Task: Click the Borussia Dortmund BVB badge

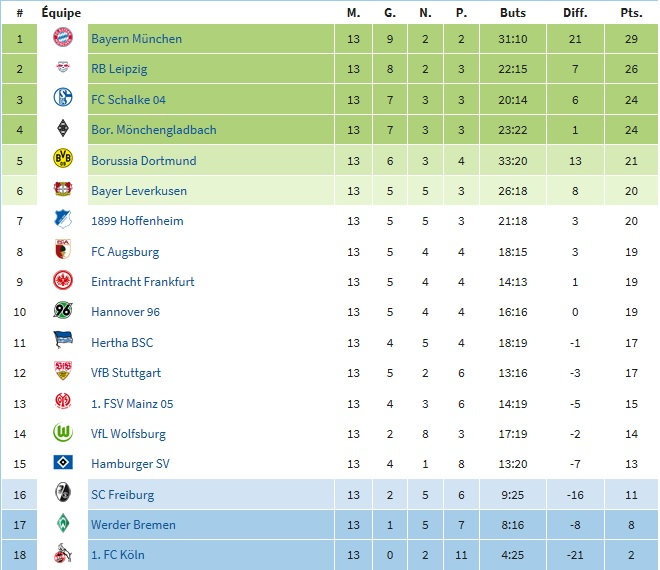Action: coord(63,160)
